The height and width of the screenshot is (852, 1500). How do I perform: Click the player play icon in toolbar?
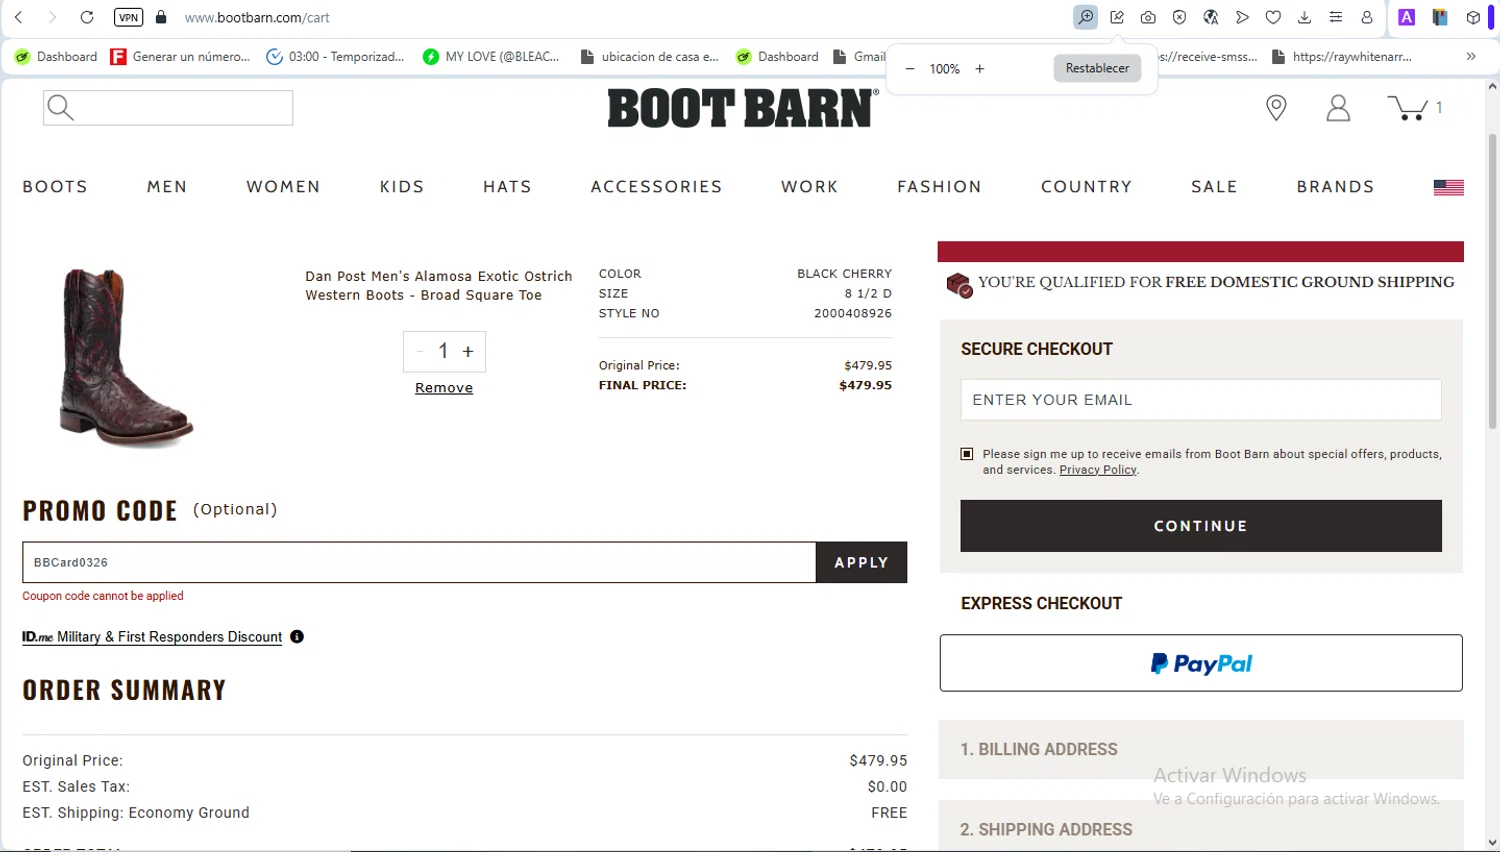pos(1242,17)
